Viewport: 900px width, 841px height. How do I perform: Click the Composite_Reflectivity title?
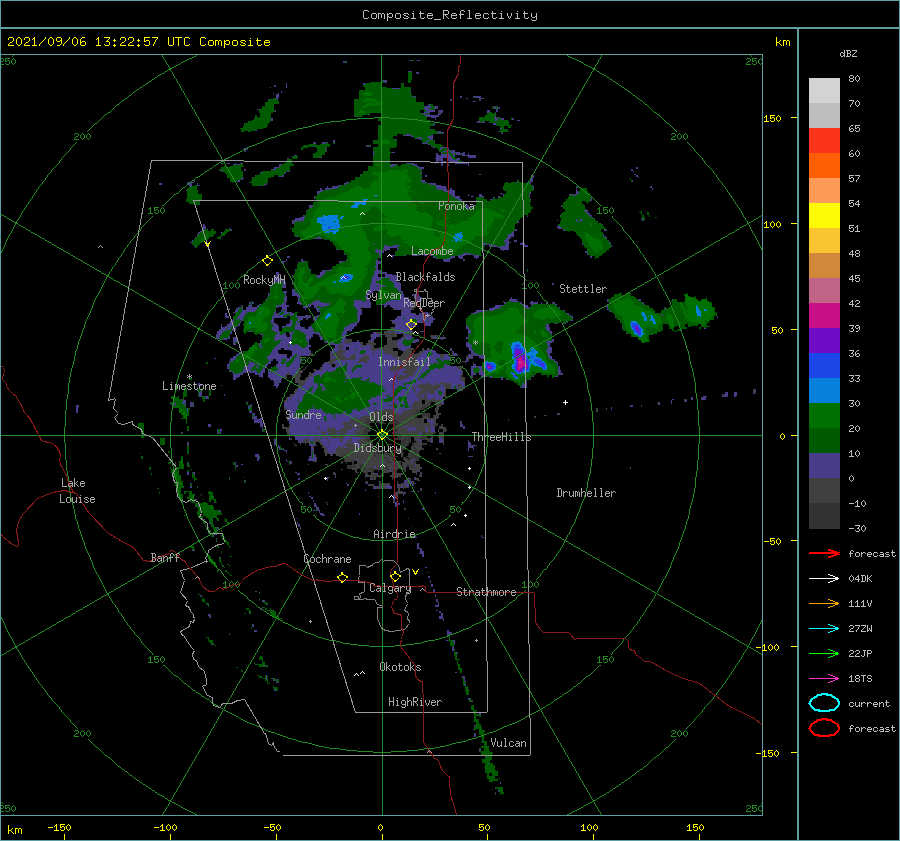pyautogui.click(x=450, y=15)
